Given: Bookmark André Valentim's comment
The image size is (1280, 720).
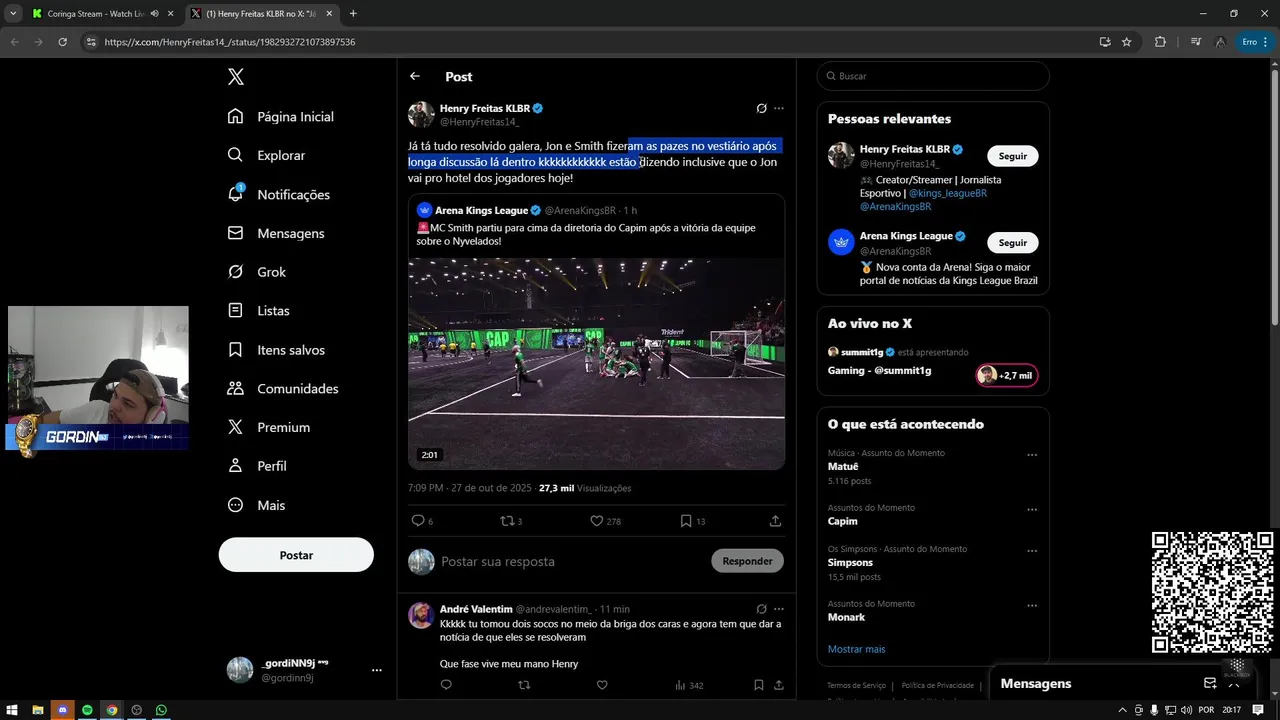Looking at the screenshot, I should pyautogui.click(x=759, y=685).
